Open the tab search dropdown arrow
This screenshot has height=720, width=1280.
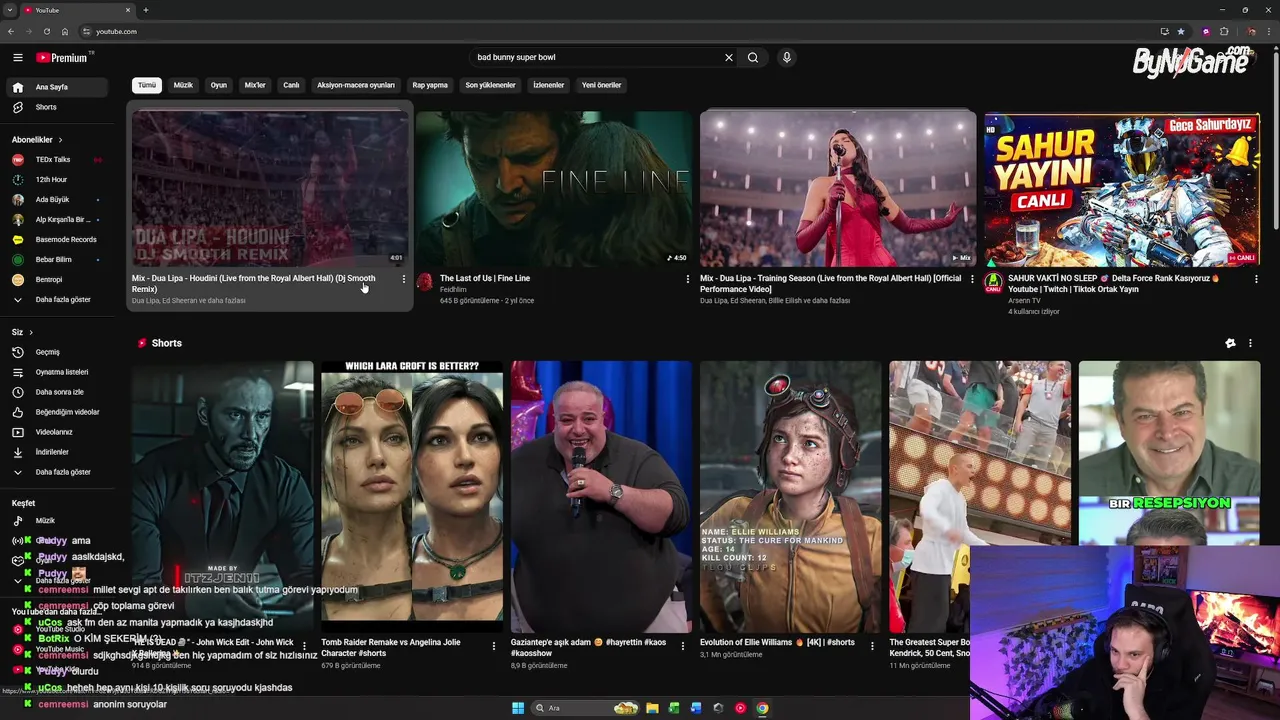[11, 10]
